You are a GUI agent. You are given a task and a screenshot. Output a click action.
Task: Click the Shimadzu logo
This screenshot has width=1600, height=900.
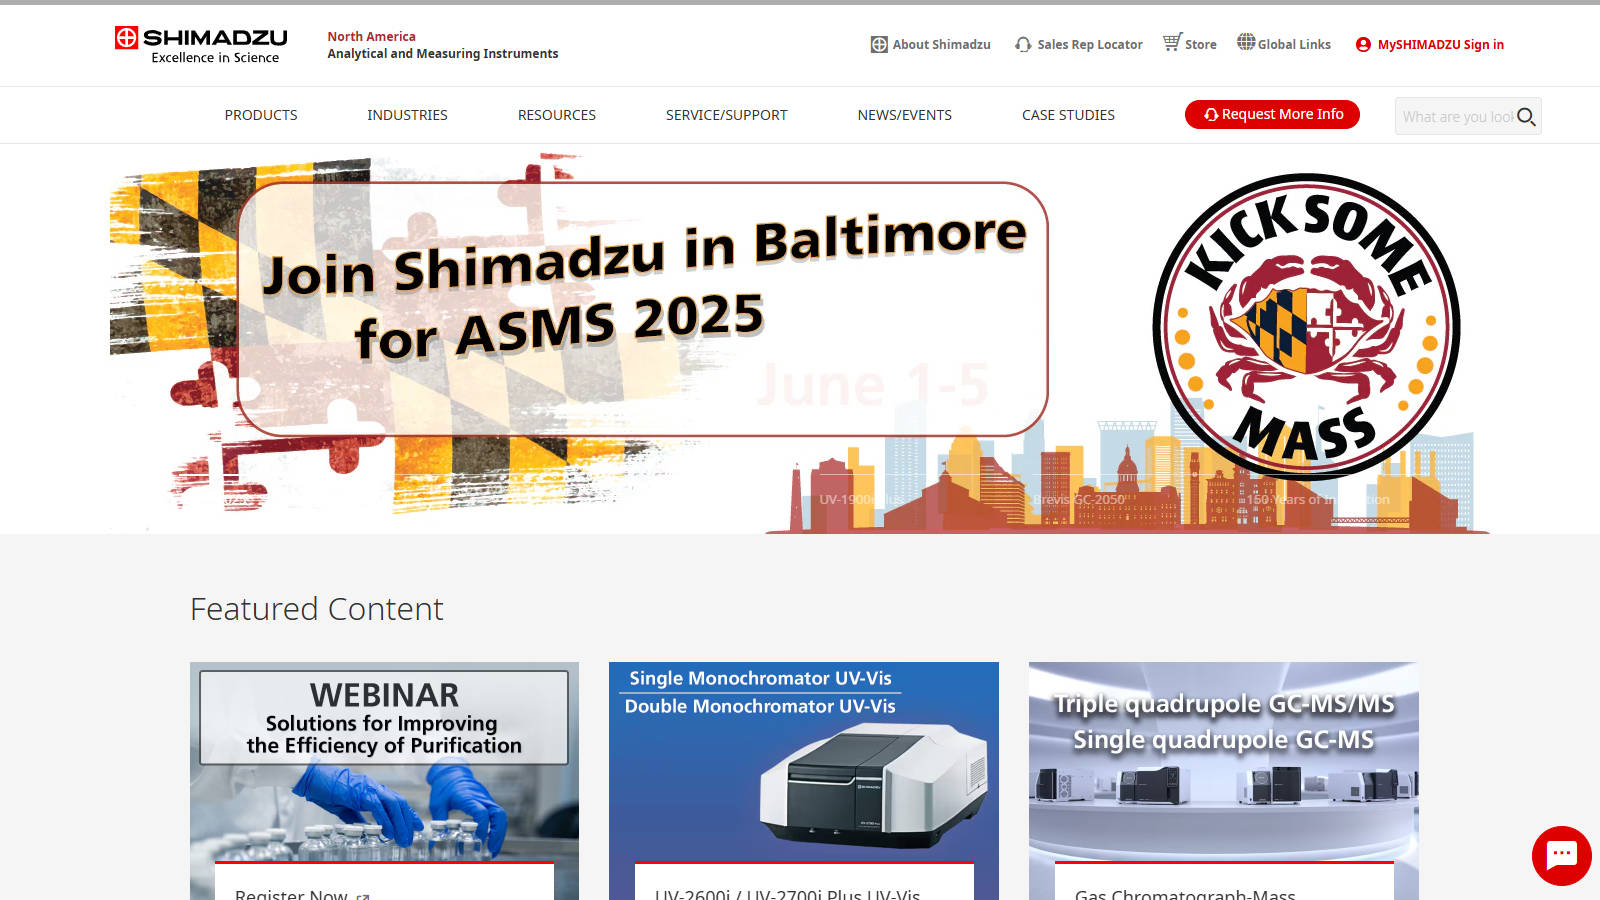coord(201,45)
